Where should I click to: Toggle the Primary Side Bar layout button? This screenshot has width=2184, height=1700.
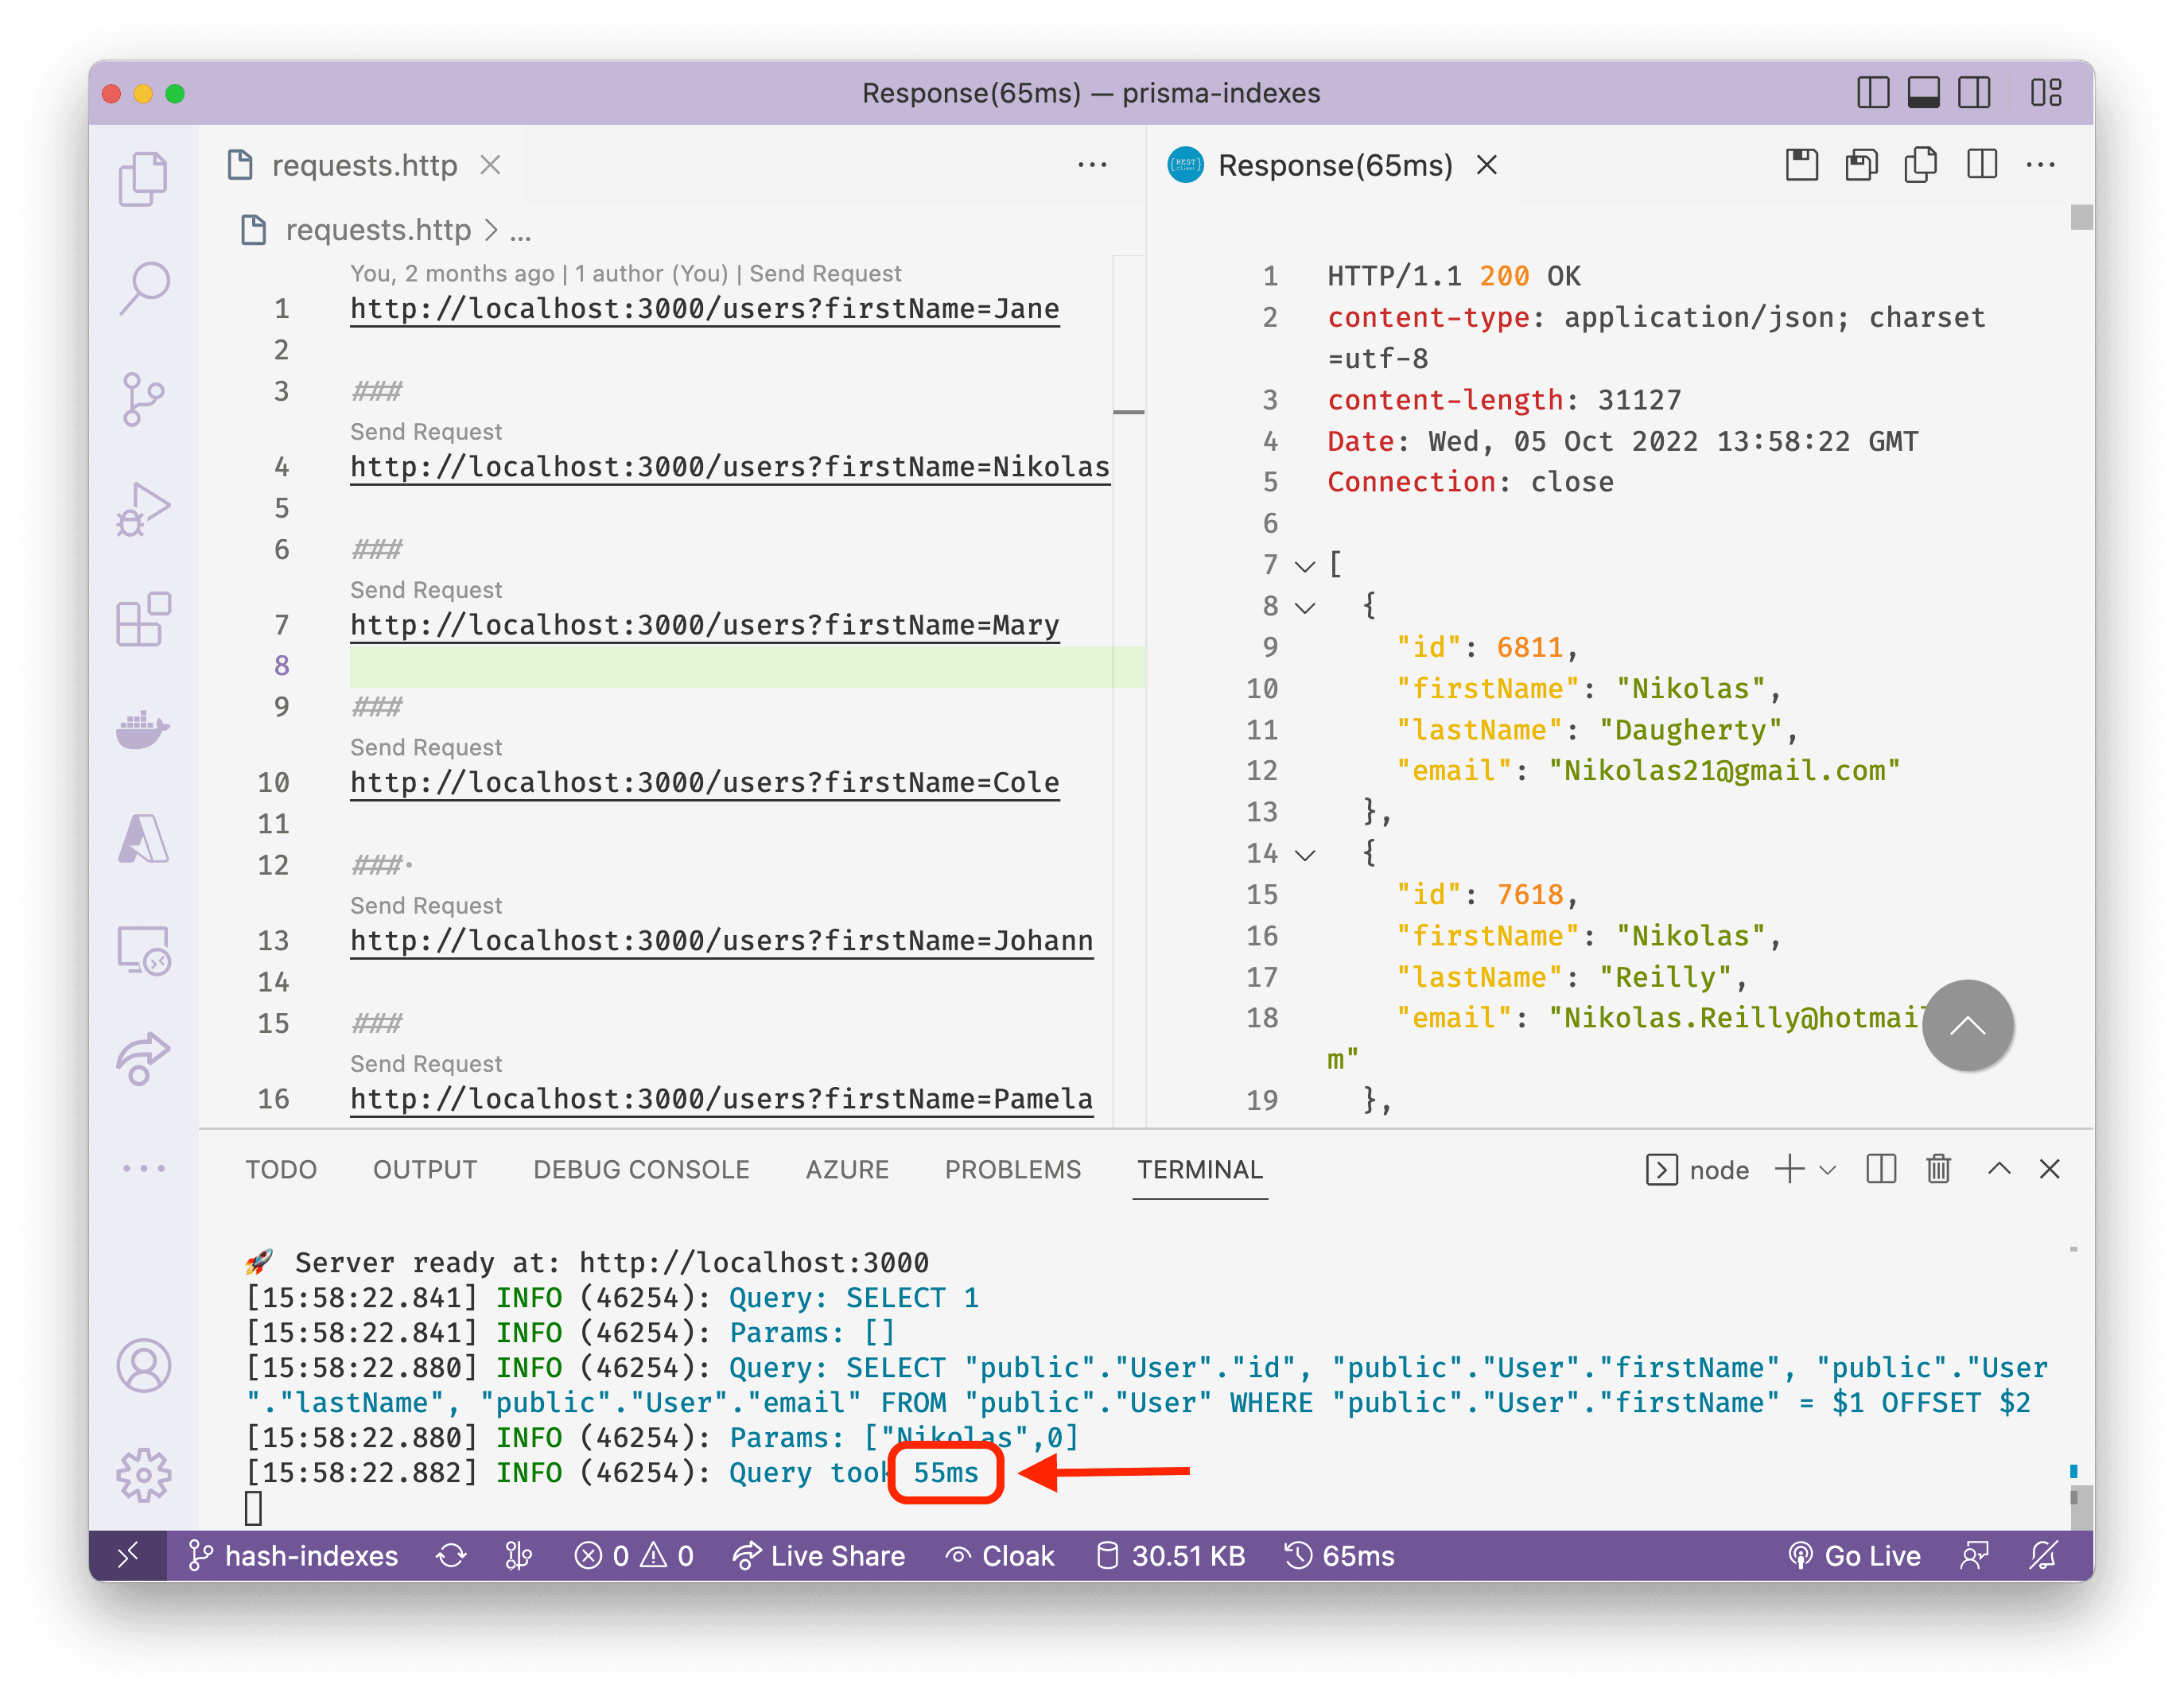point(1872,93)
